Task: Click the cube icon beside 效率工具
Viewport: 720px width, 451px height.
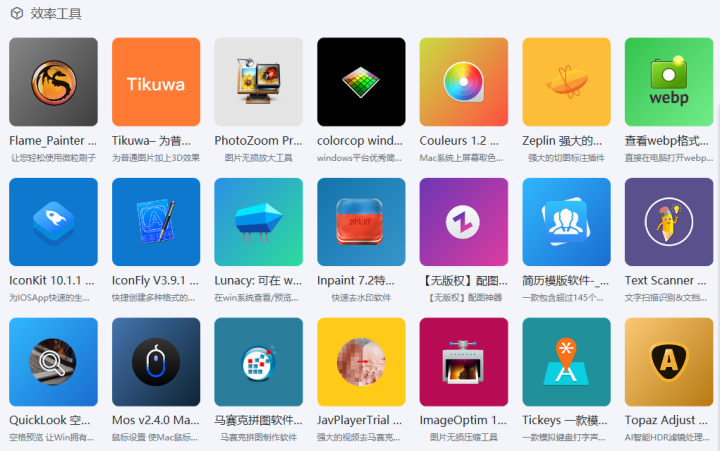Action: pos(17,14)
